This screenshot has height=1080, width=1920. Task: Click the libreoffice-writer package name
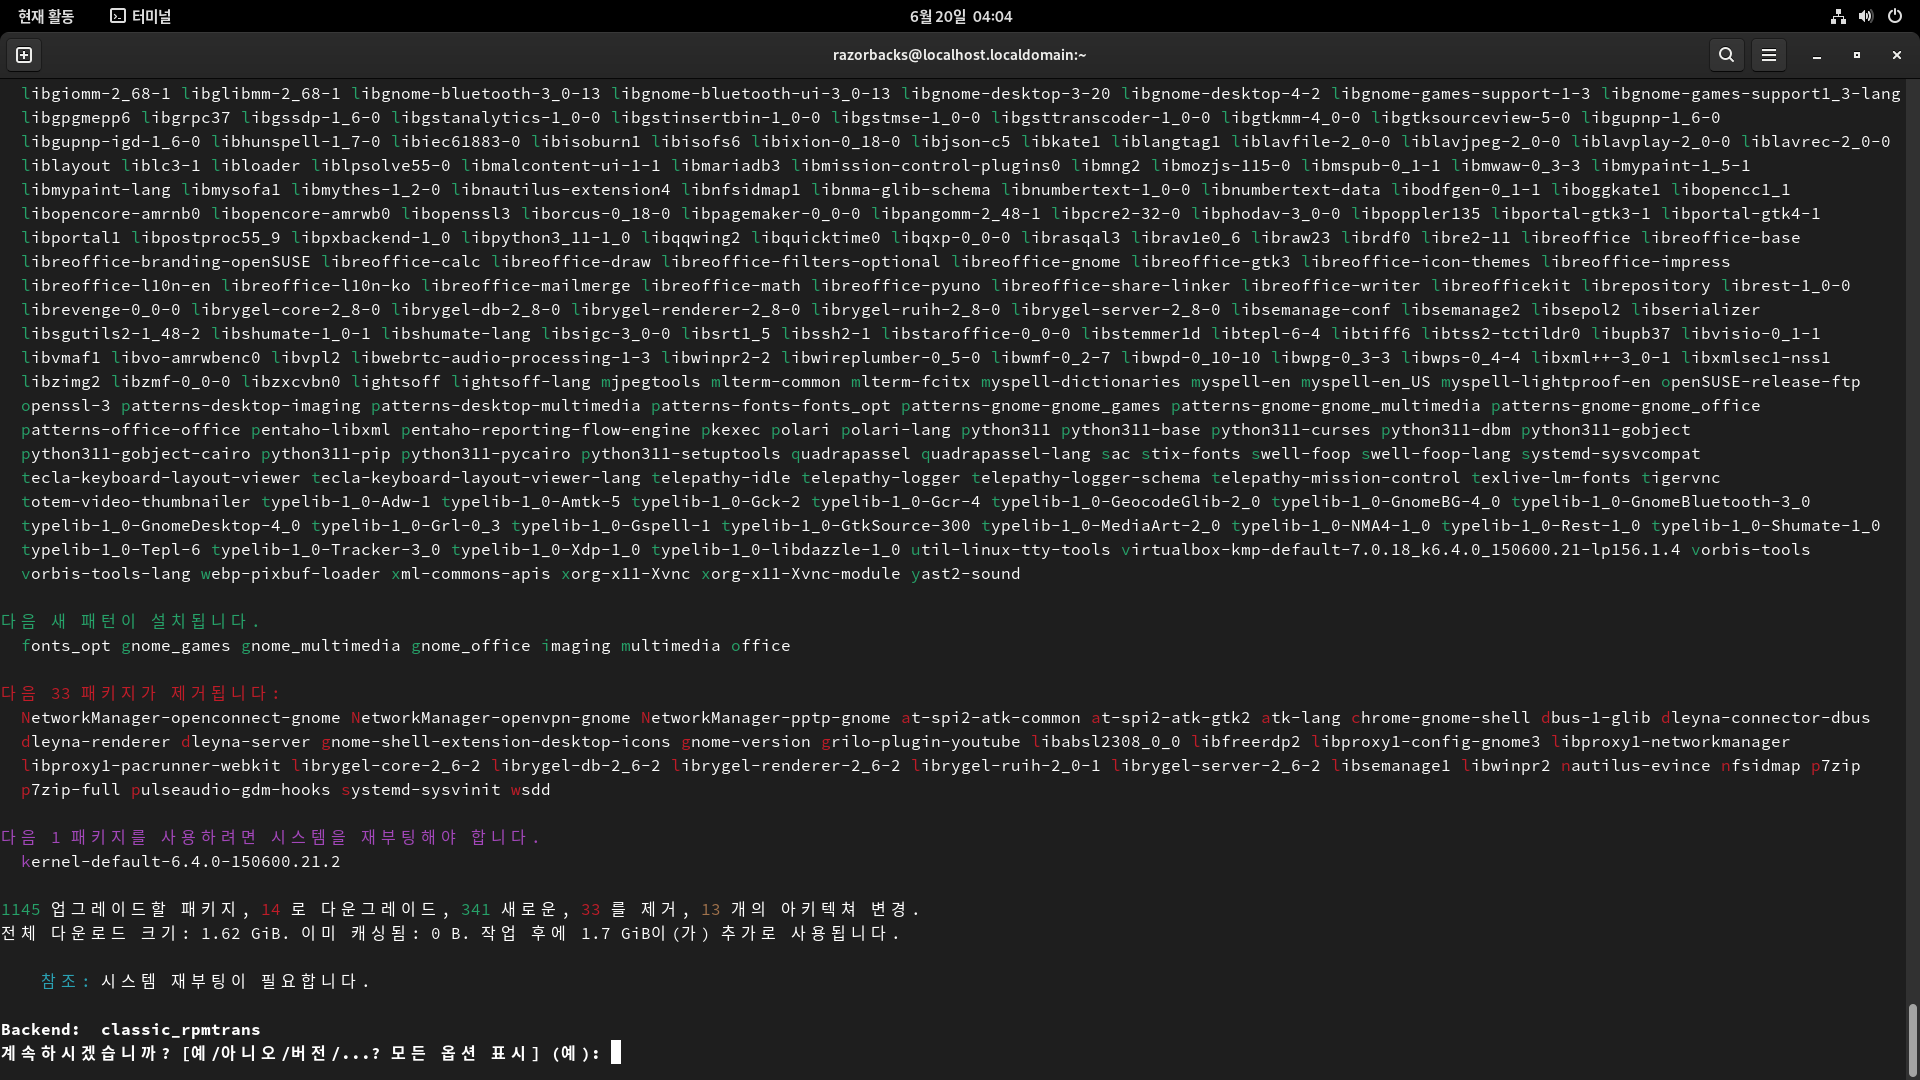pos(1330,285)
